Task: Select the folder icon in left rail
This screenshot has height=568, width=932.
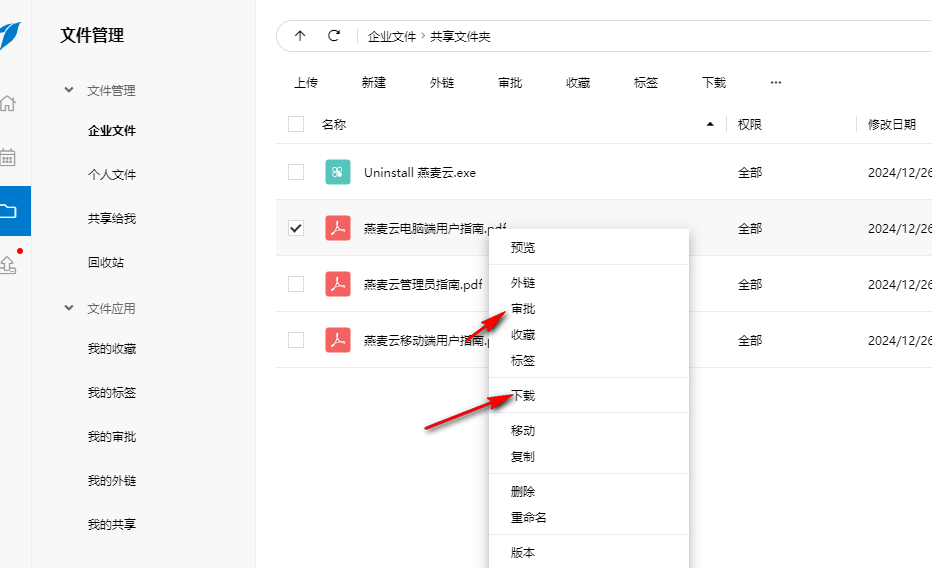Action: pyautogui.click(x=8, y=211)
